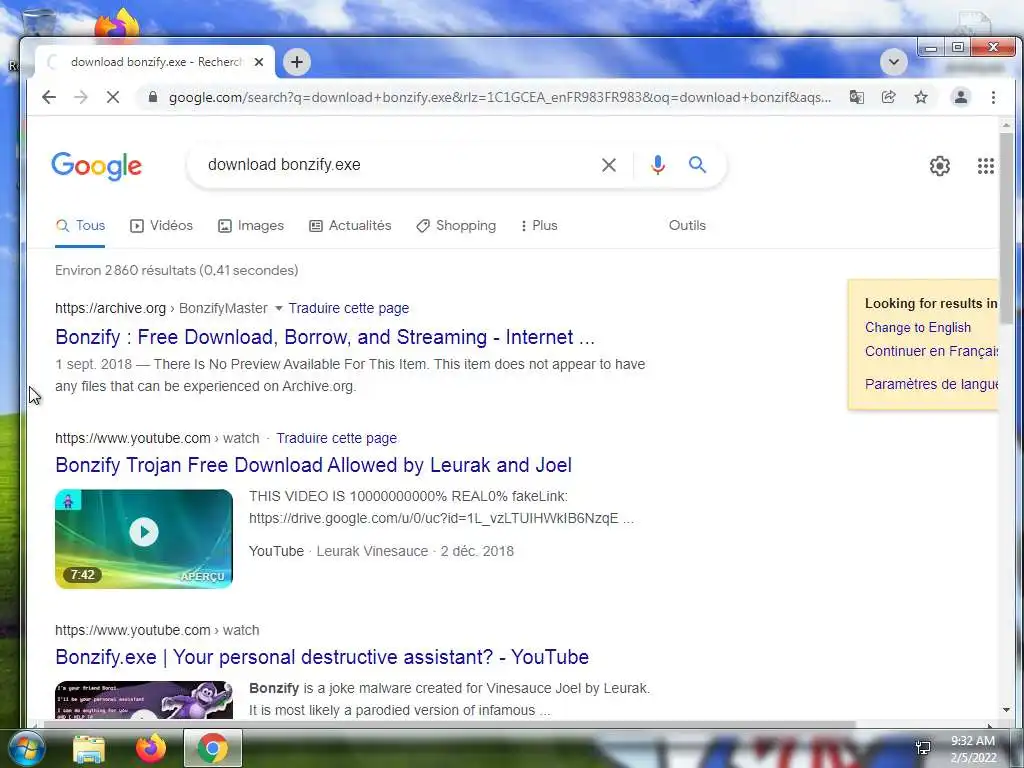Click the vertical scrollbar thumb
The height and width of the screenshot is (768, 1024).
coord(1006,227)
